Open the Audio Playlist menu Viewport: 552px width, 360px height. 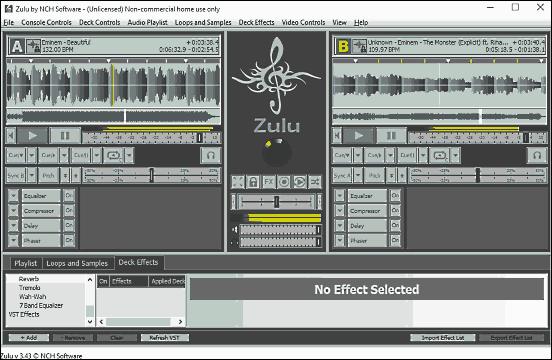coord(148,23)
